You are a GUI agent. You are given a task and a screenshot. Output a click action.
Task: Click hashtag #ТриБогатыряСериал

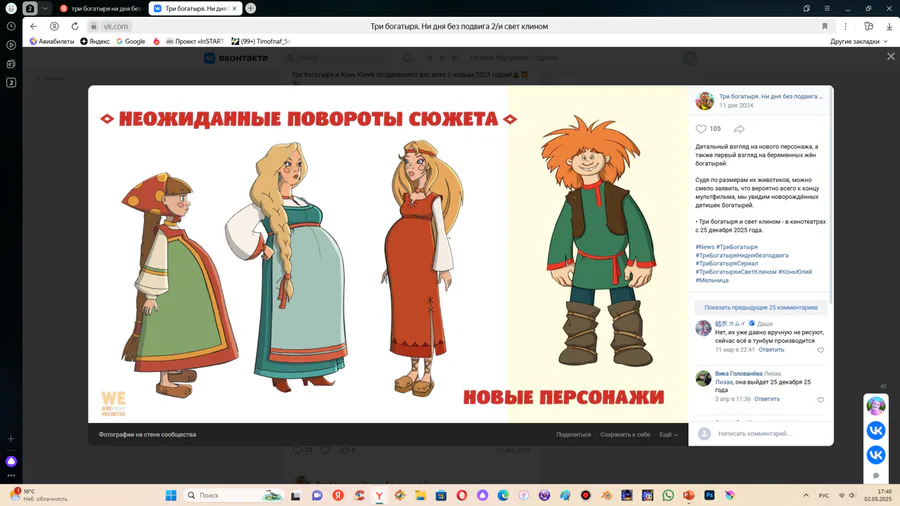click(x=727, y=263)
